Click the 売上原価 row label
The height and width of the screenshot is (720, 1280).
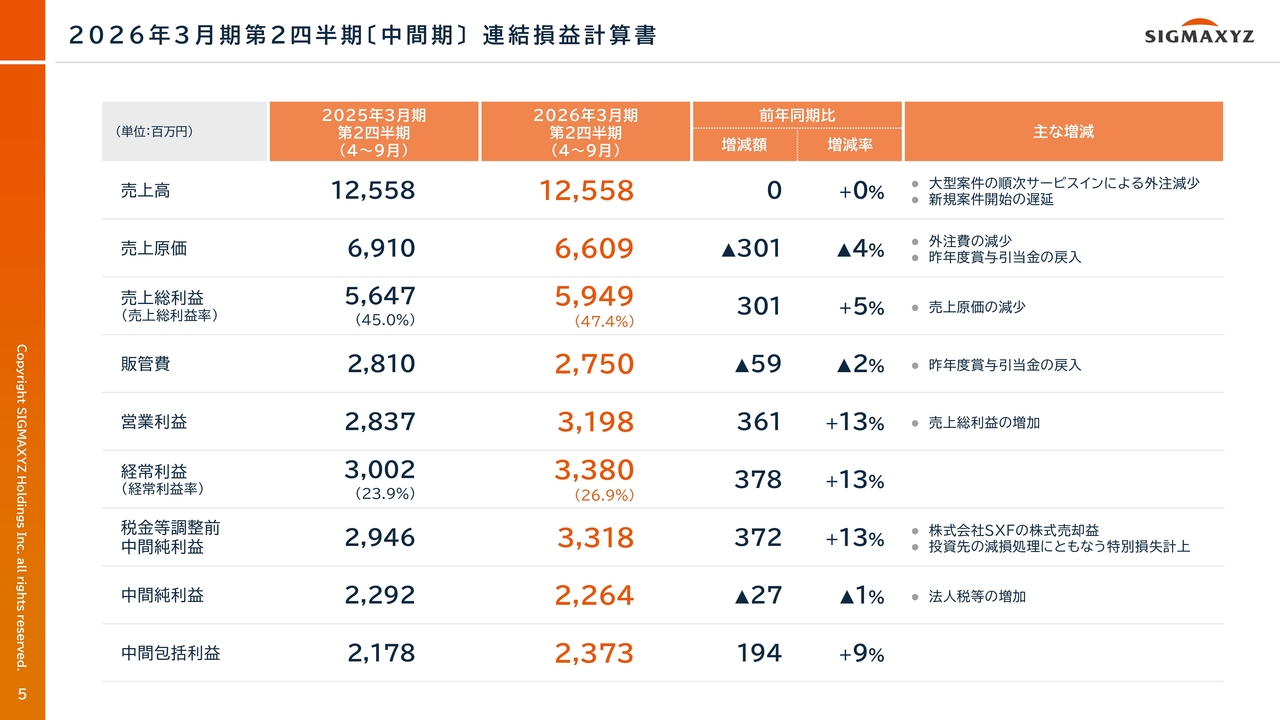[154, 248]
